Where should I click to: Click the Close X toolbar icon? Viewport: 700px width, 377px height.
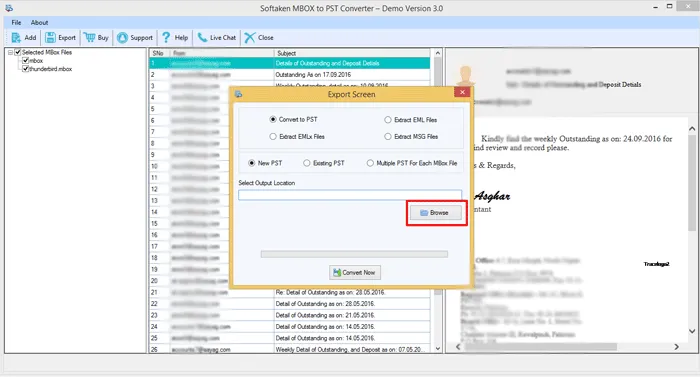tap(250, 38)
